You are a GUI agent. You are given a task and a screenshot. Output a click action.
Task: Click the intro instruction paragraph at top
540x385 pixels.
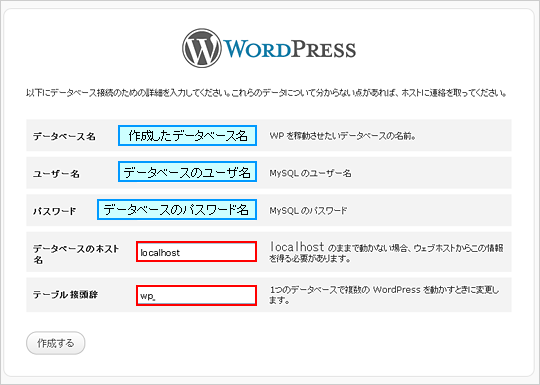tap(266, 93)
